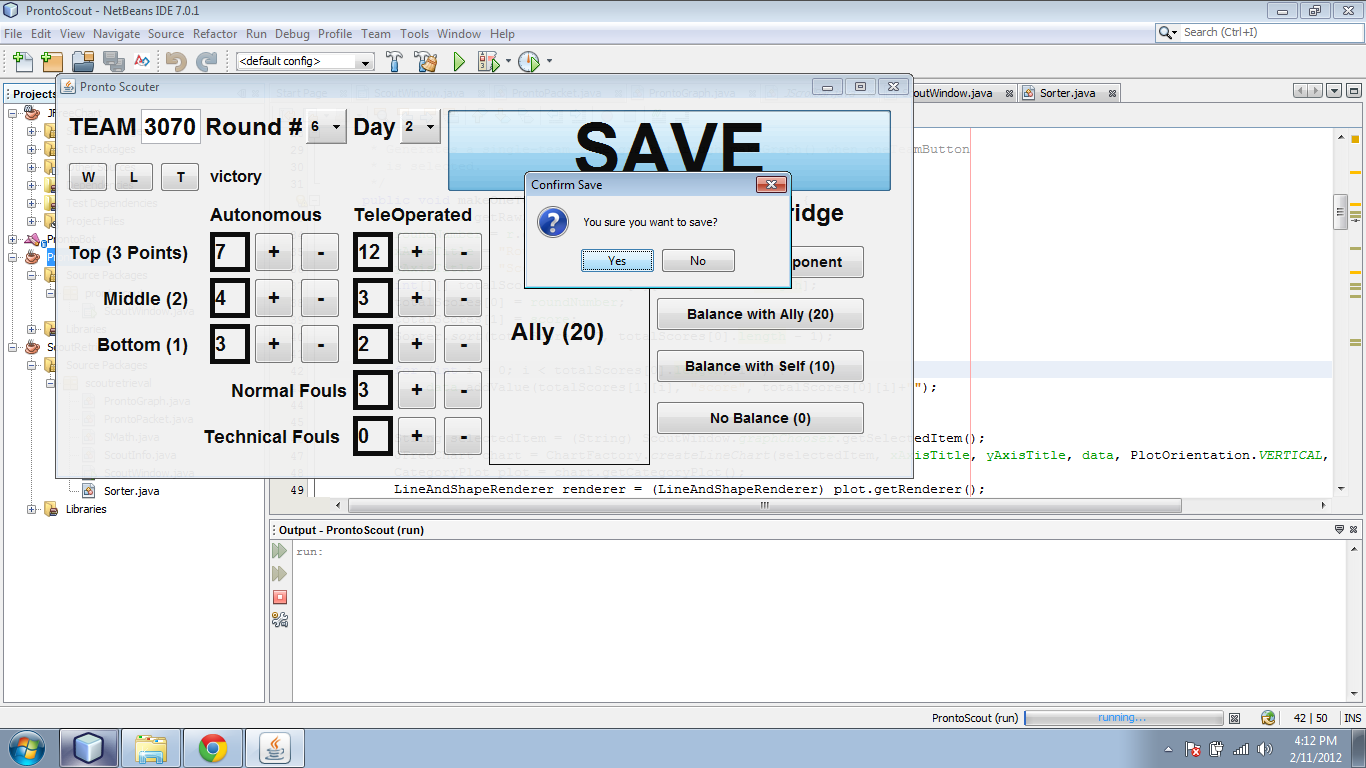Click the Undo arrow in the NetBeans toolbar
The image size is (1366, 768).
pyautogui.click(x=176, y=62)
